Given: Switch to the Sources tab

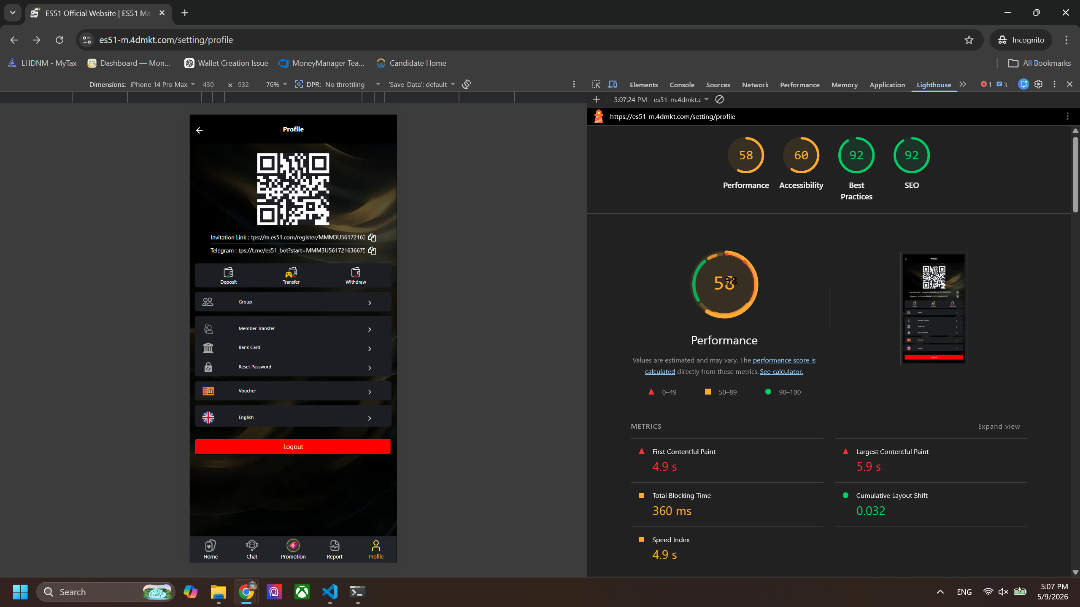Looking at the screenshot, I should (718, 84).
